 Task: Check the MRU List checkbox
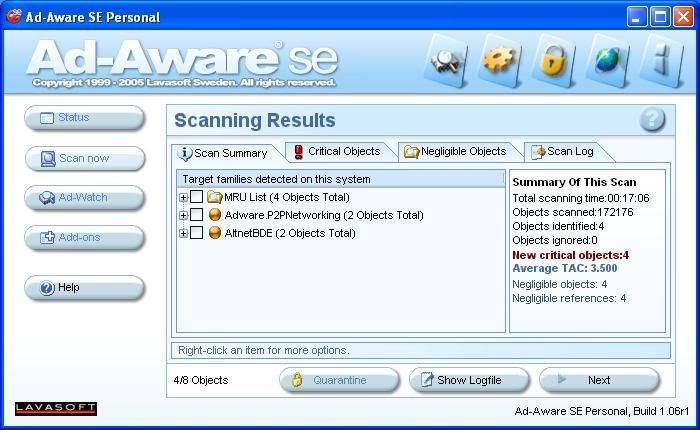click(196, 196)
